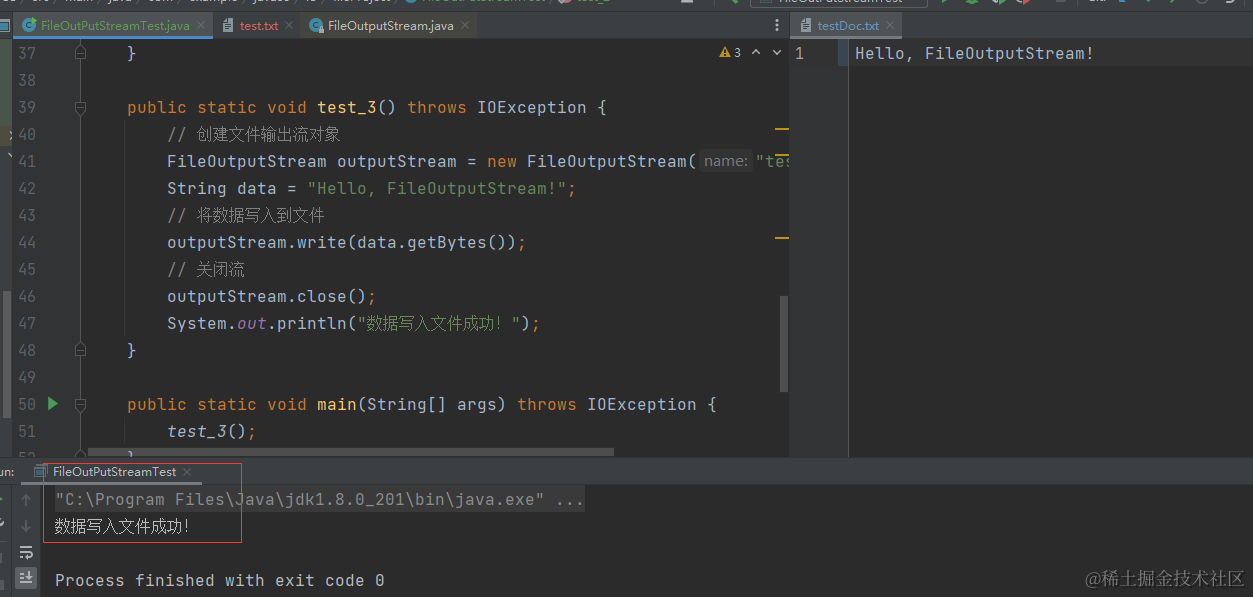
Task: Click 'IOException' in the test_3 signature
Action: [531, 107]
